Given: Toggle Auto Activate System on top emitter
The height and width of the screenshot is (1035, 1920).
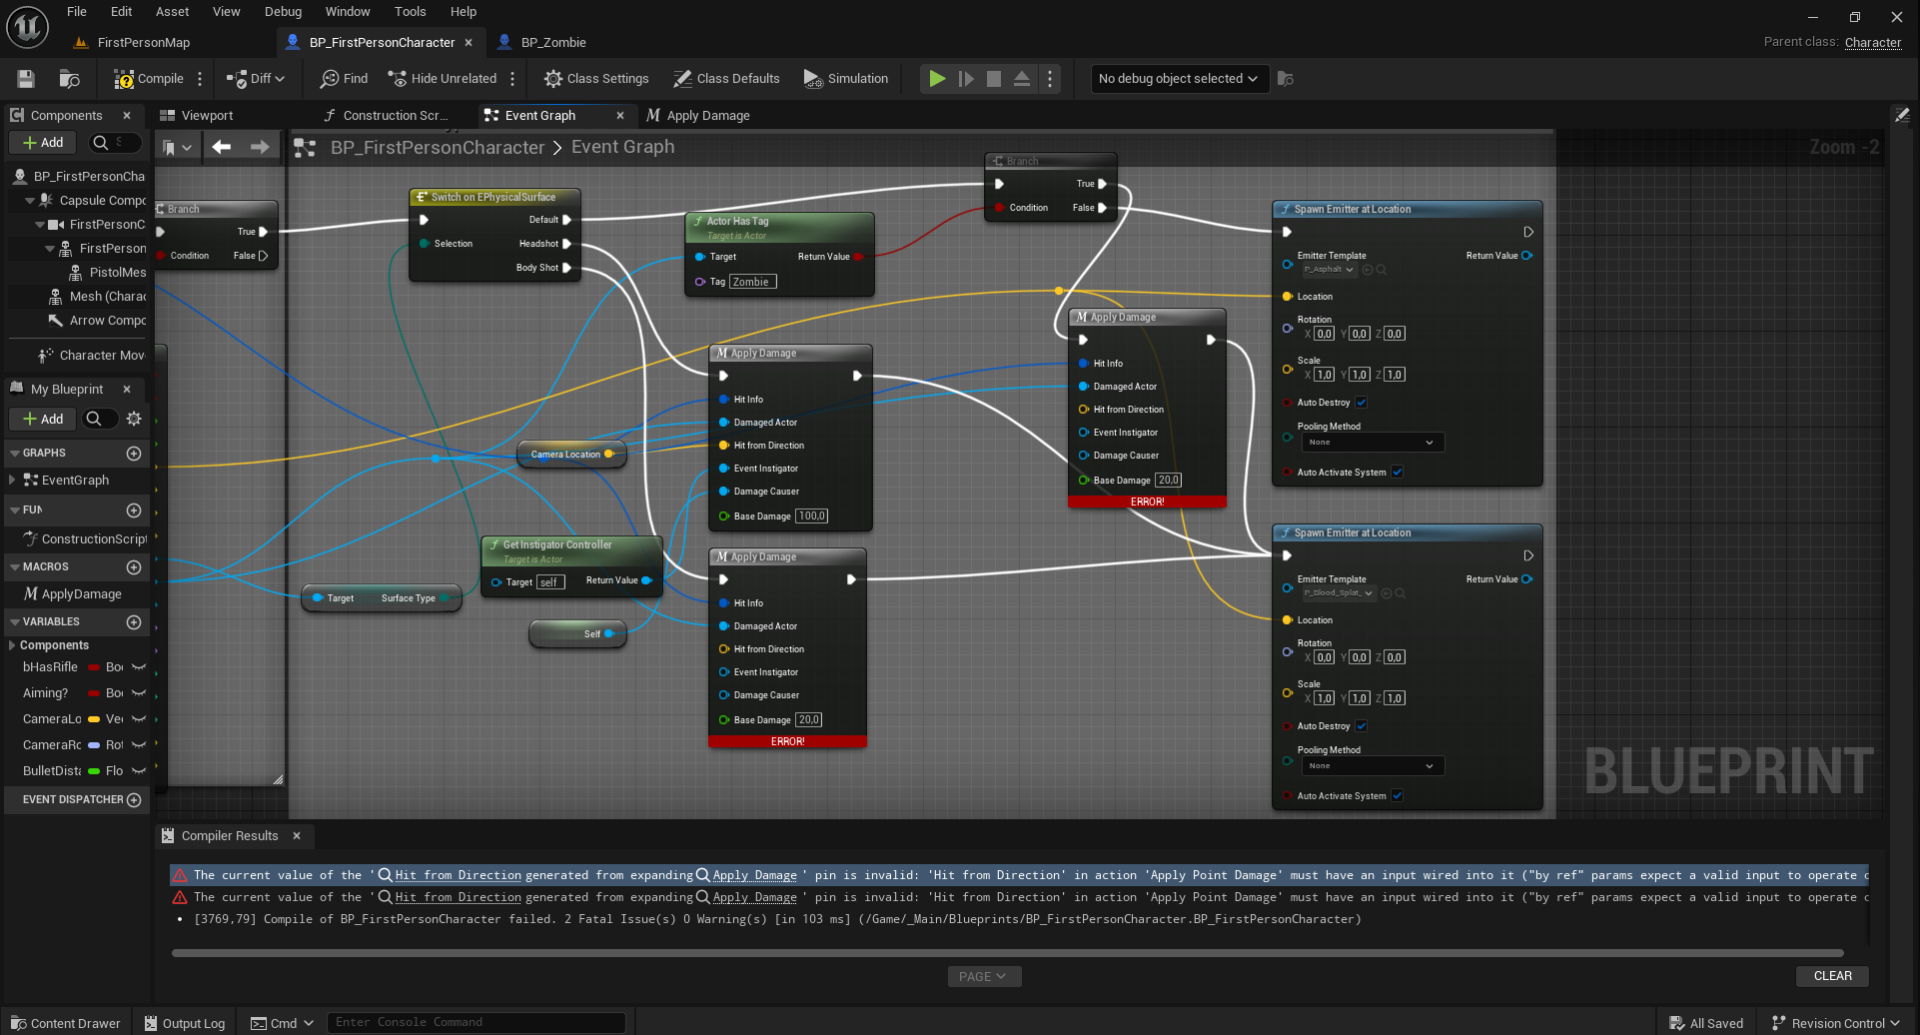Looking at the screenshot, I should [1397, 472].
